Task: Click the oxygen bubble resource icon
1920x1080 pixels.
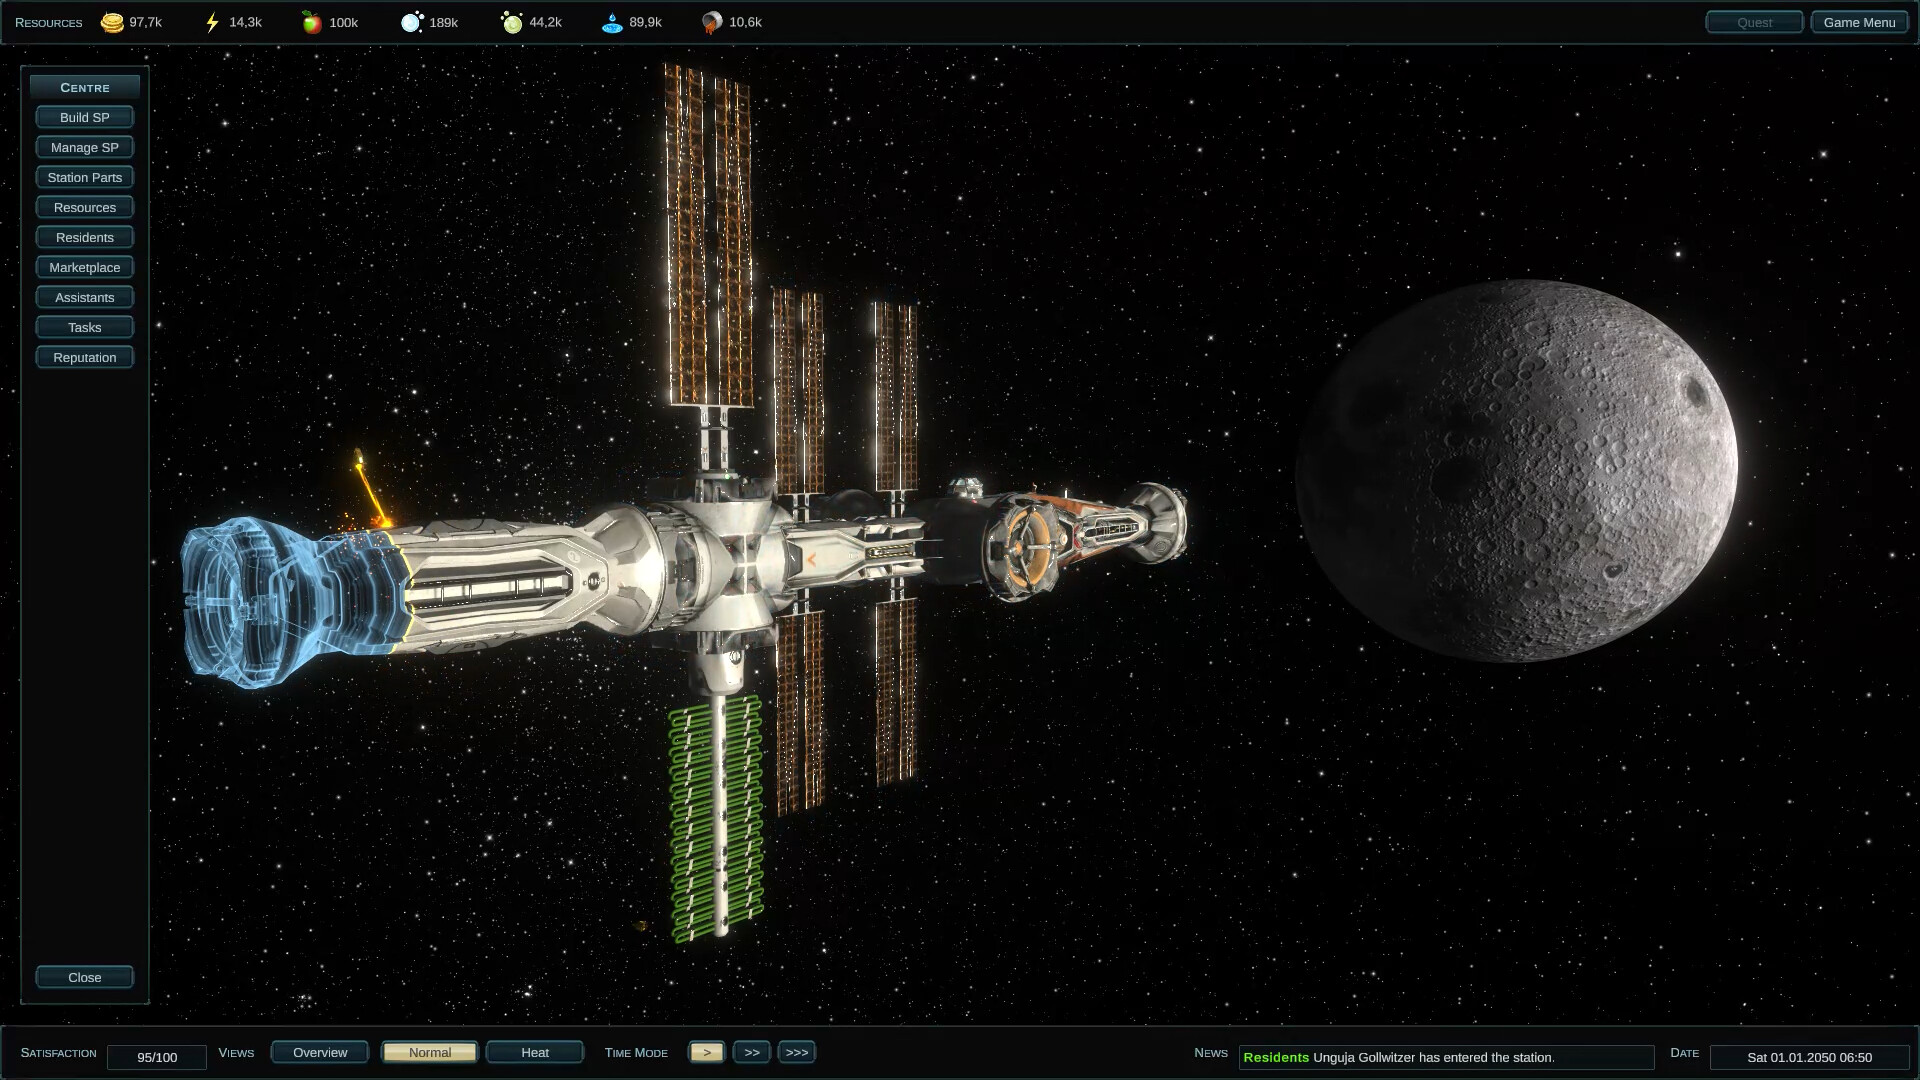Action: pos(413,20)
